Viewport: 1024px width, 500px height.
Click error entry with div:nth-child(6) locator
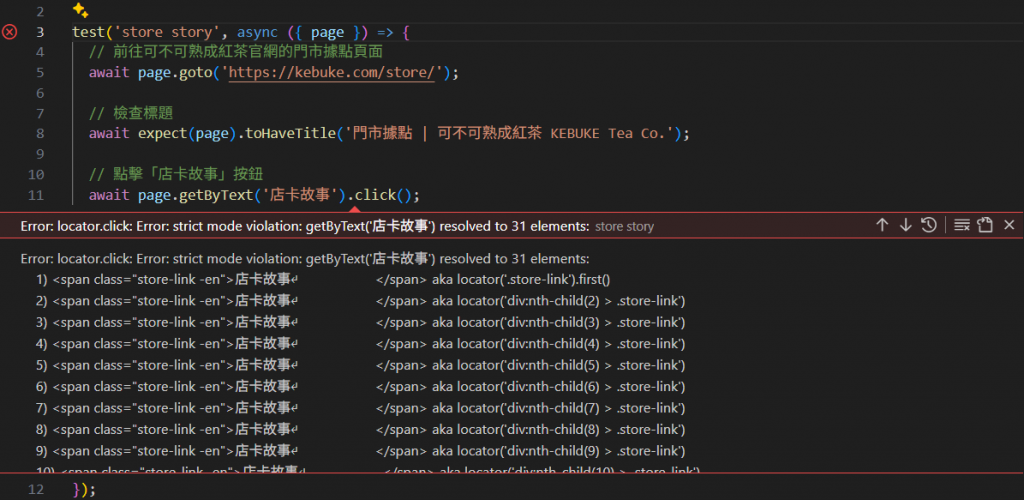(x=360, y=387)
